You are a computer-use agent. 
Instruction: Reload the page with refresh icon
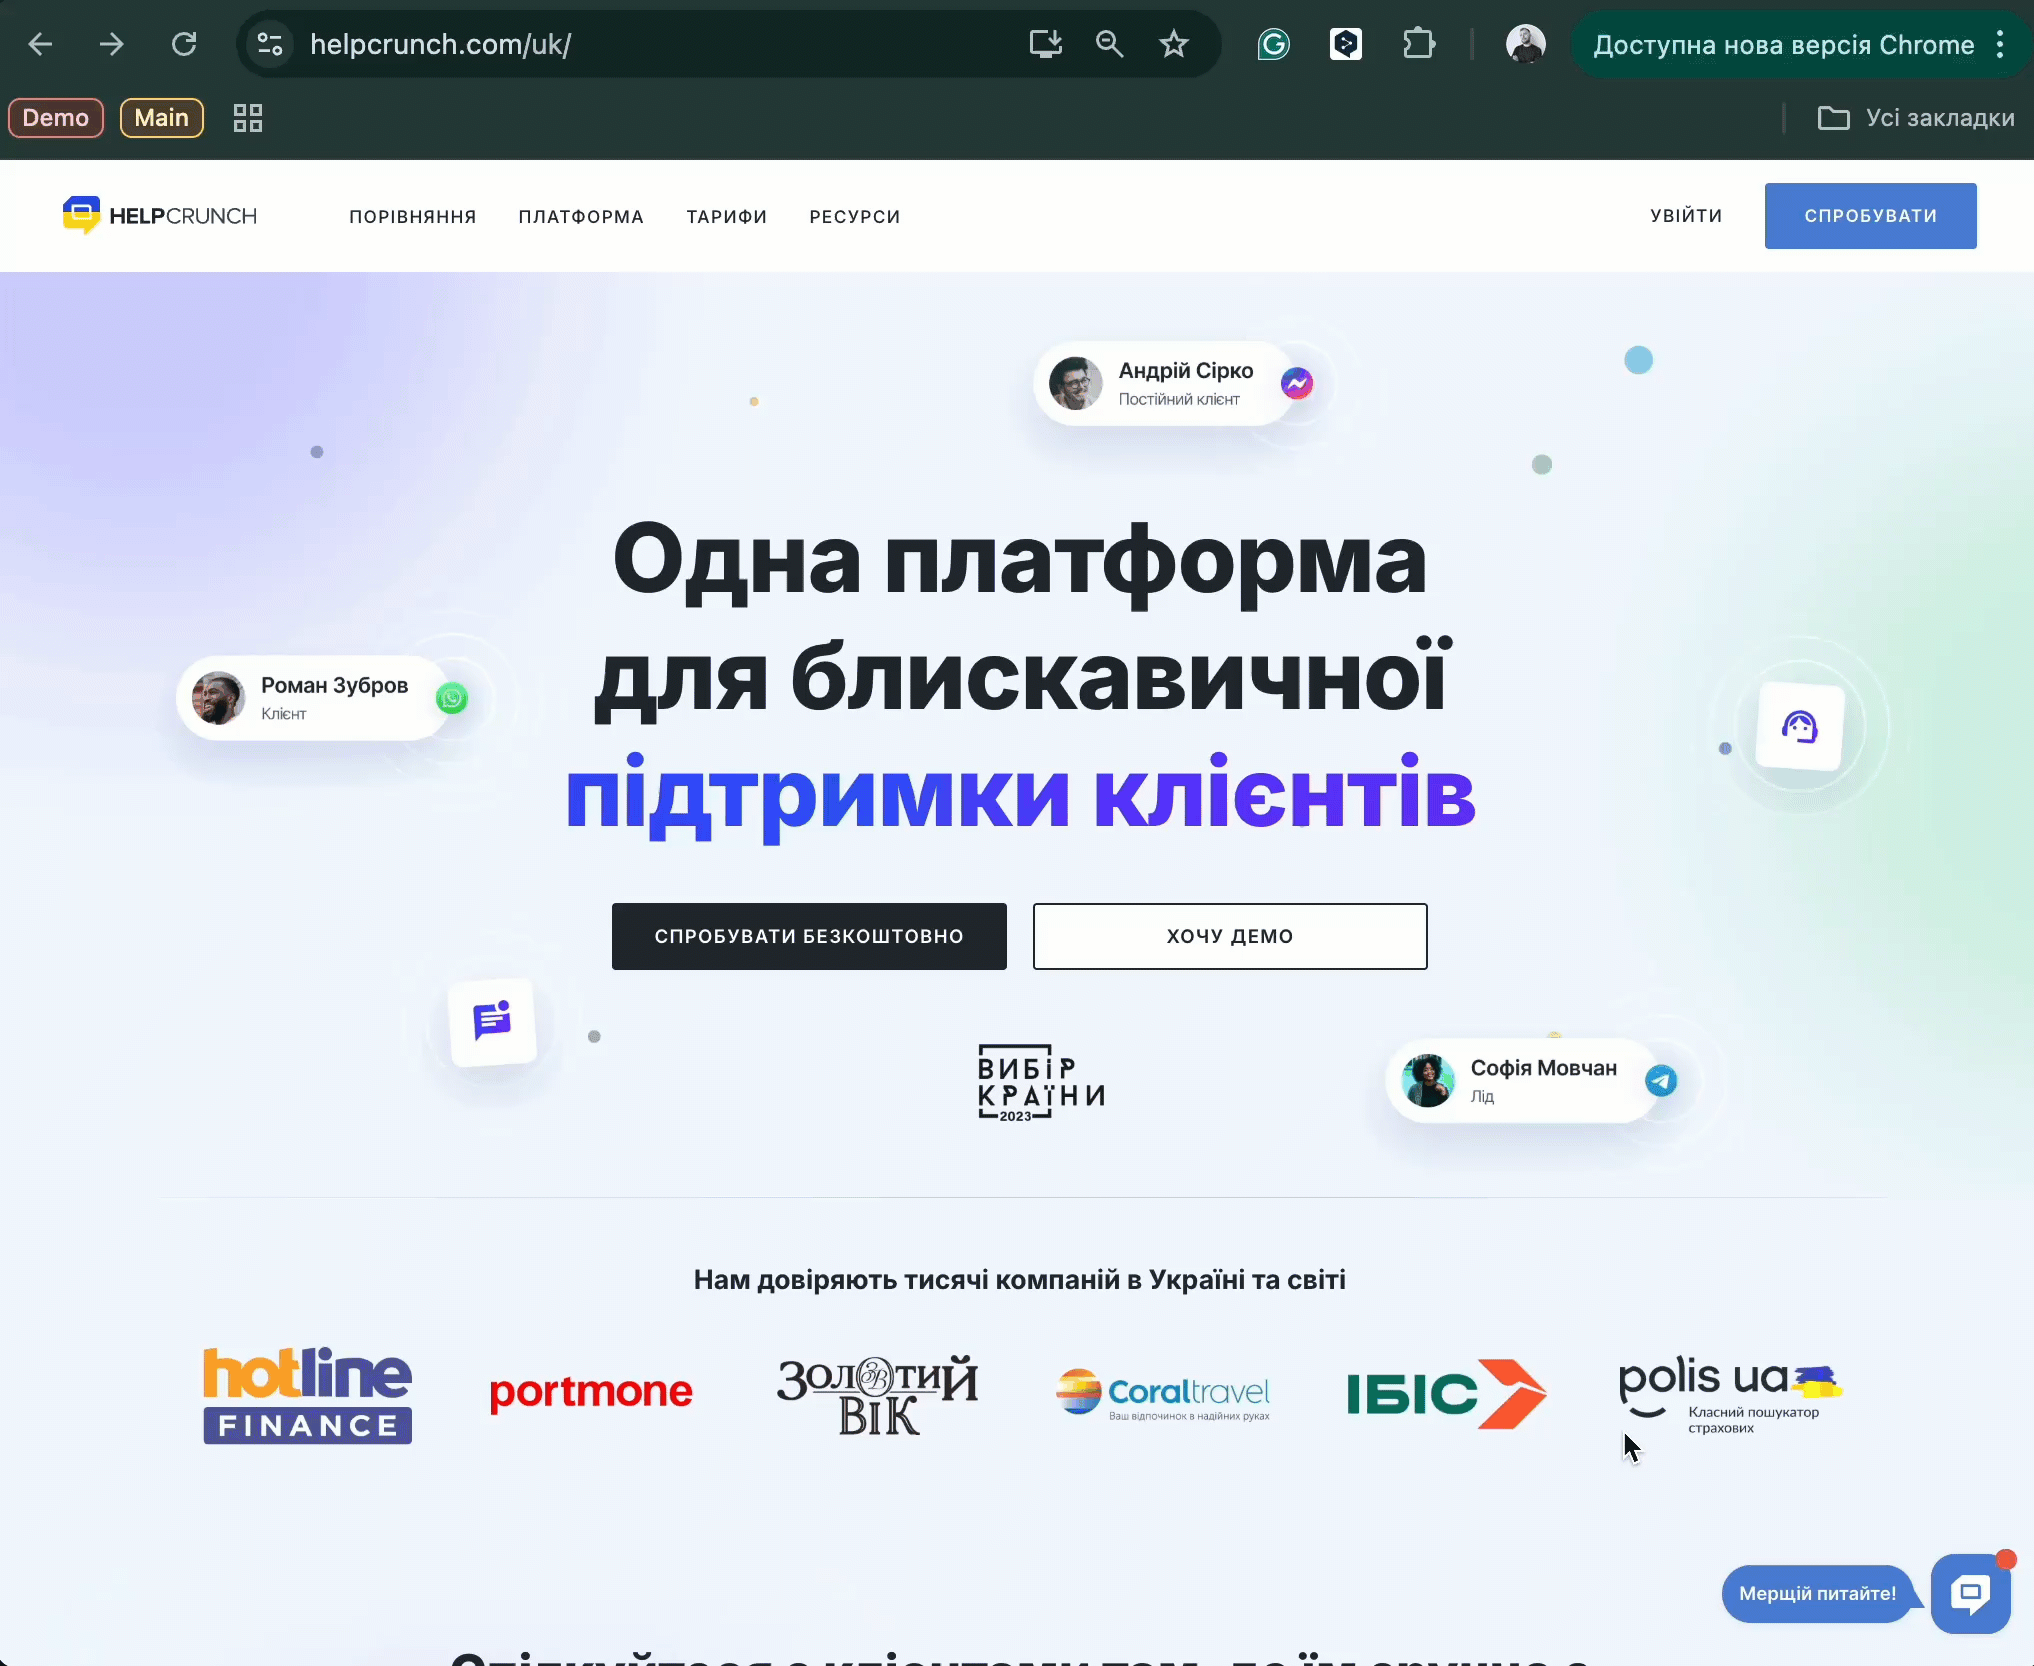pos(184,44)
